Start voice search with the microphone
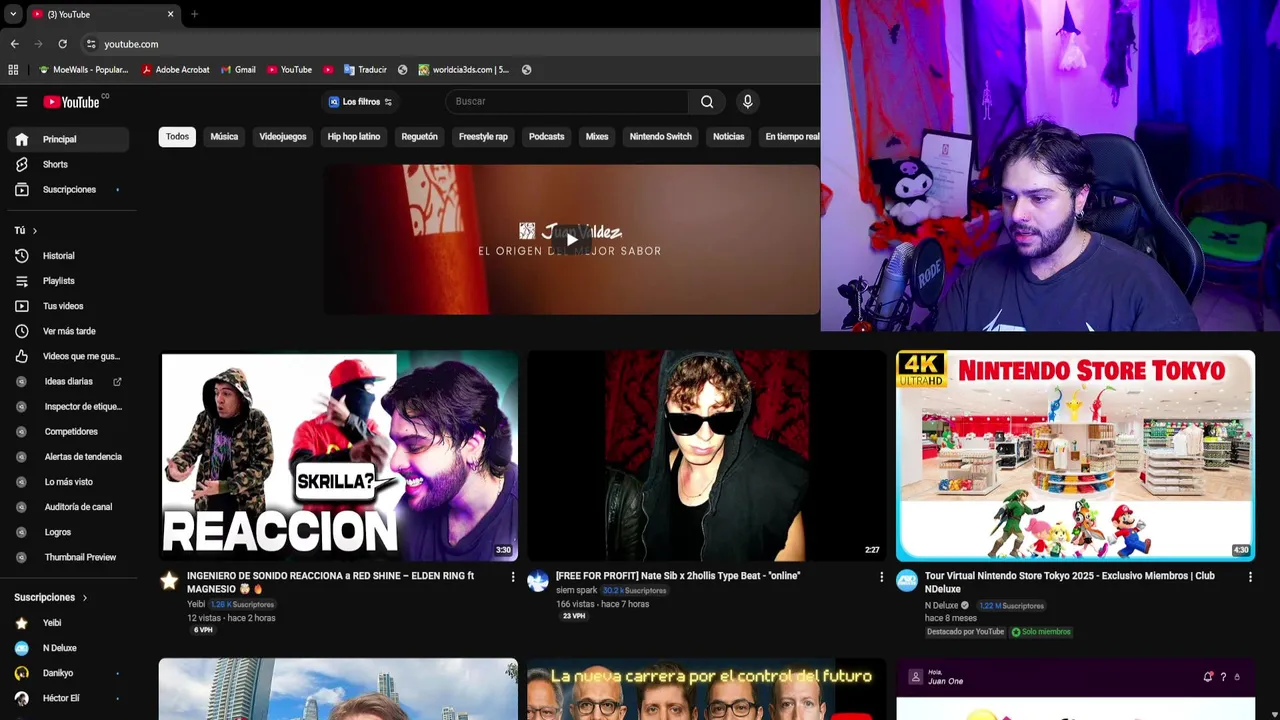This screenshot has height=720, width=1280. pos(747,101)
